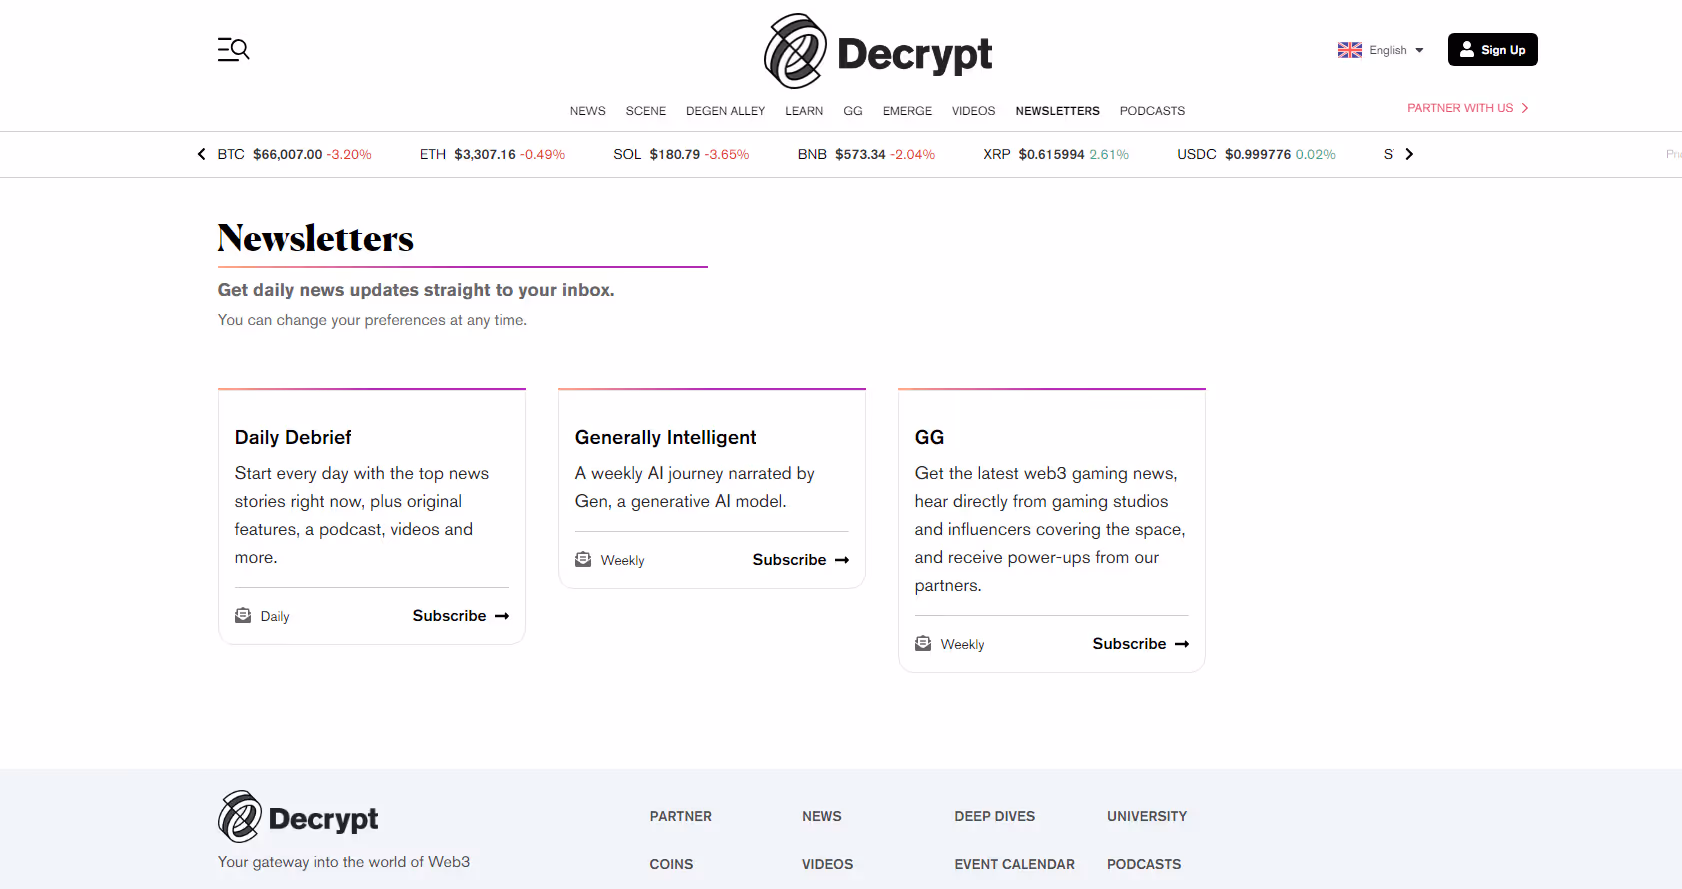Go to the Emerge section
This screenshot has height=889, width=1682.
click(907, 111)
